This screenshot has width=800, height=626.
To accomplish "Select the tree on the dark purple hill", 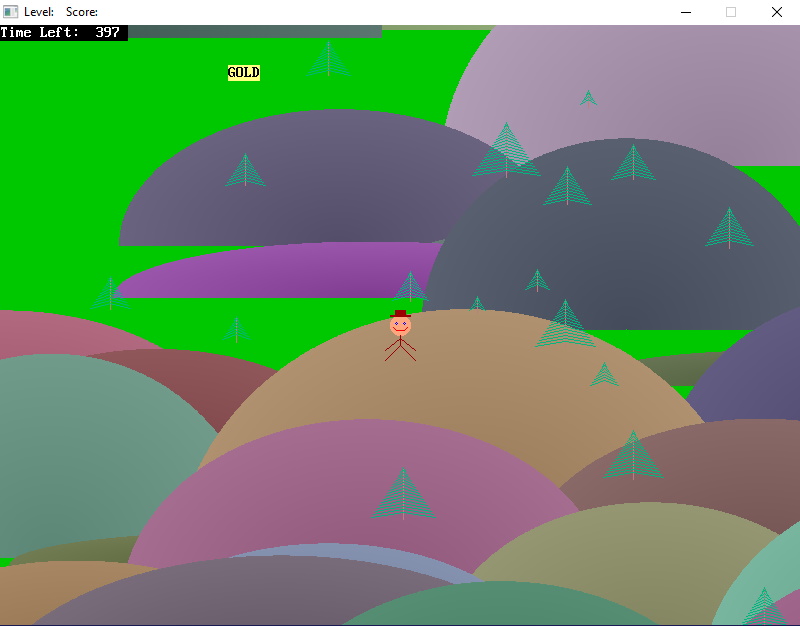I will [245, 171].
